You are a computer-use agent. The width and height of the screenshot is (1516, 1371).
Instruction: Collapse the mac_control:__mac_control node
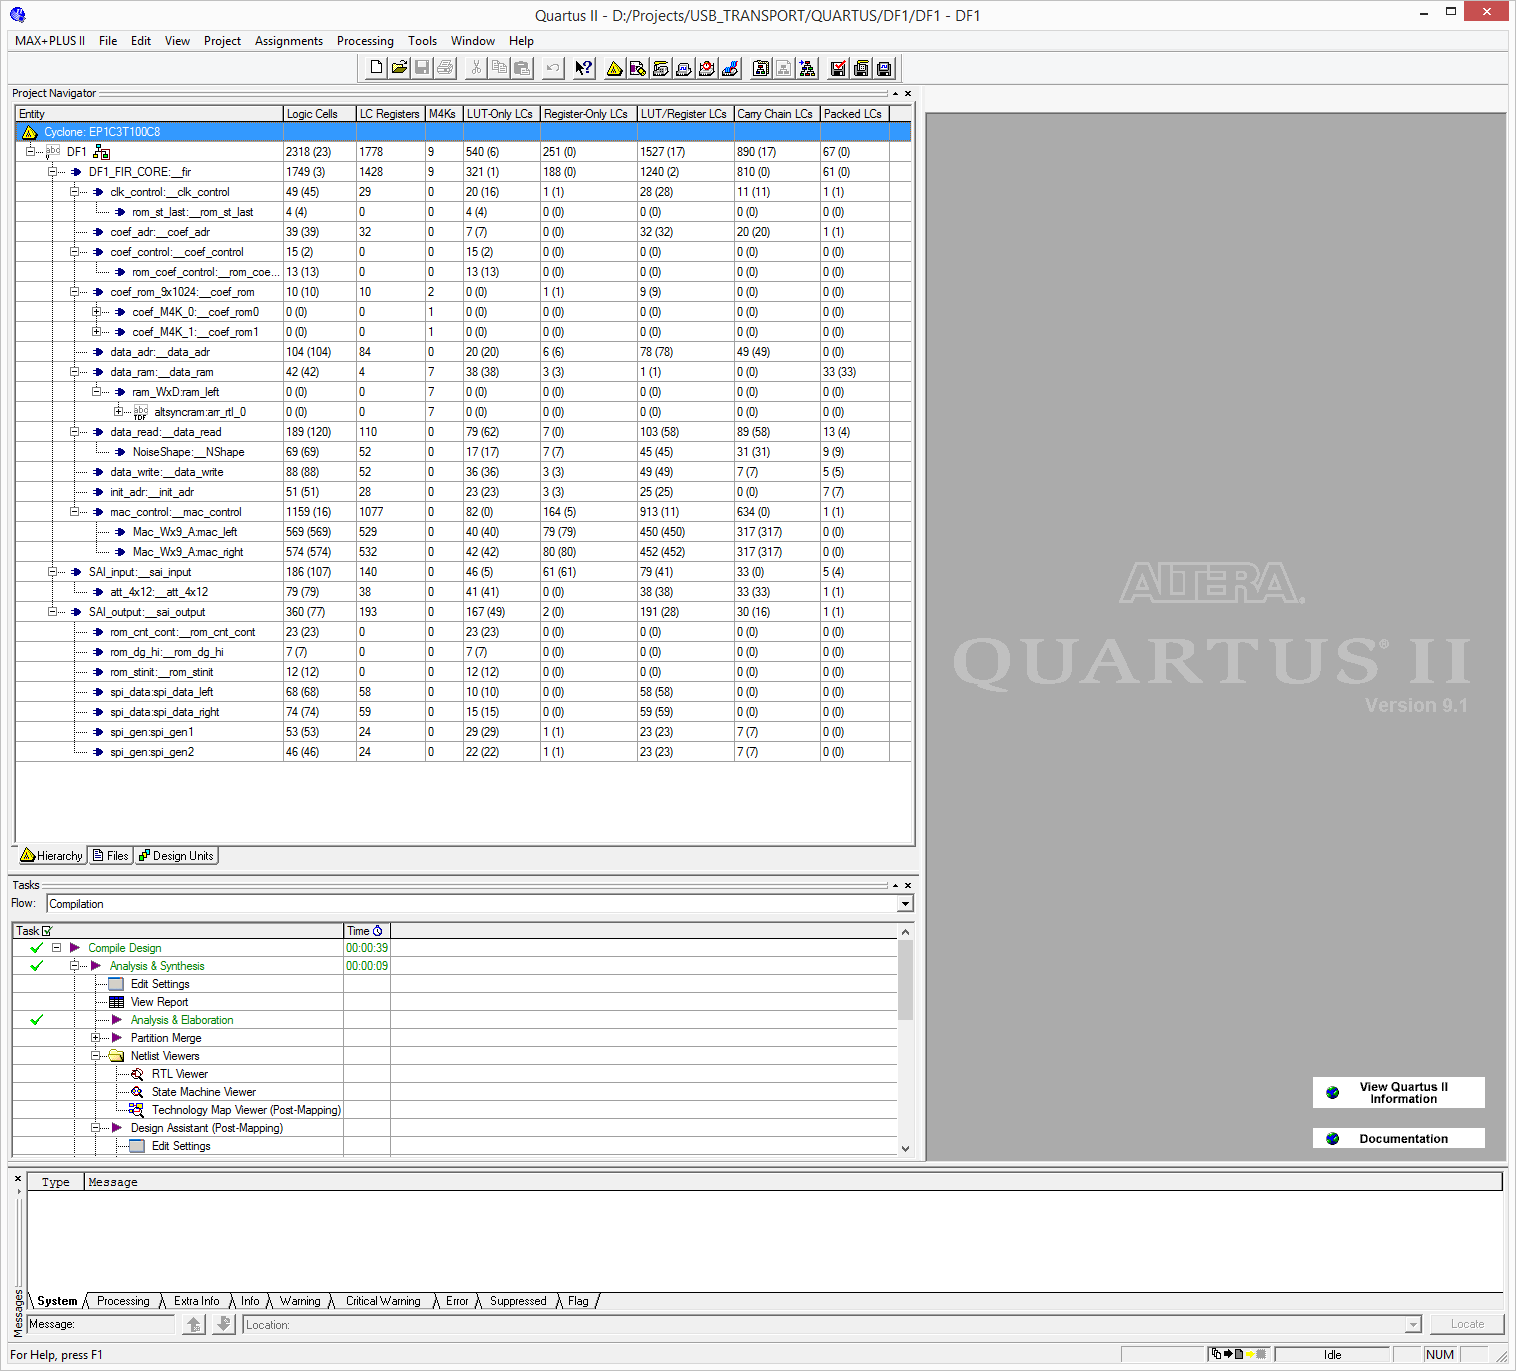tap(74, 511)
